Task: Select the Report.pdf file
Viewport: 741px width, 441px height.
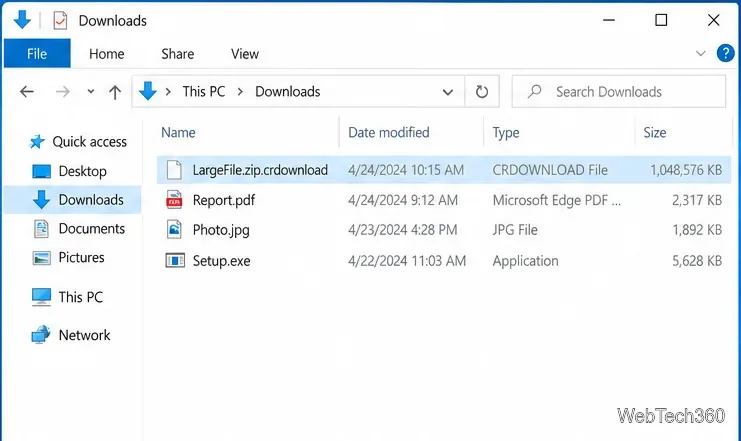Action: pyautogui.click(x=224, y=200)
